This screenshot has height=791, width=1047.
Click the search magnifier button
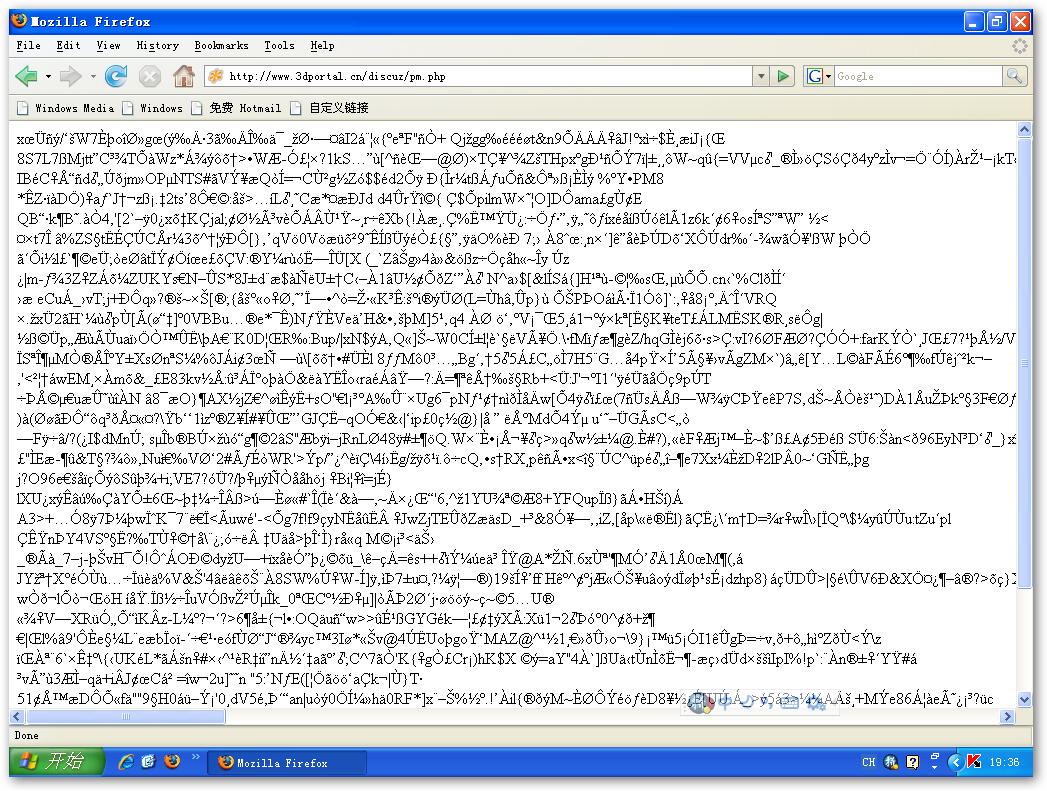pyautogui.click(x=1014, y=76)
